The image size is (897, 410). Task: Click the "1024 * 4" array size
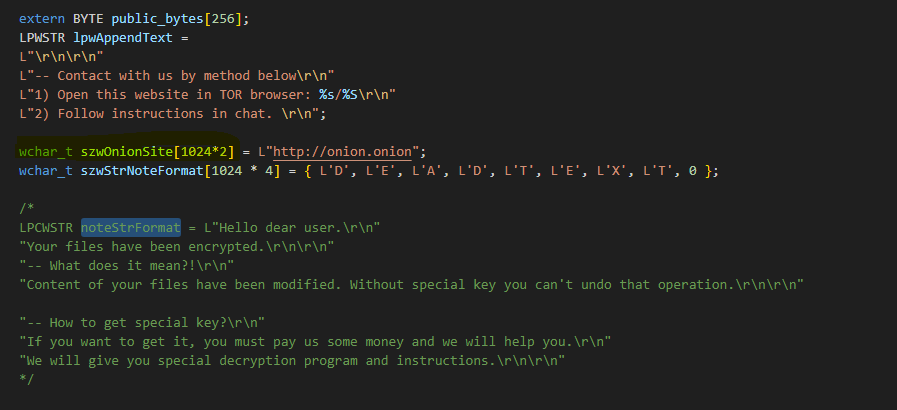[x=243, y=170]
